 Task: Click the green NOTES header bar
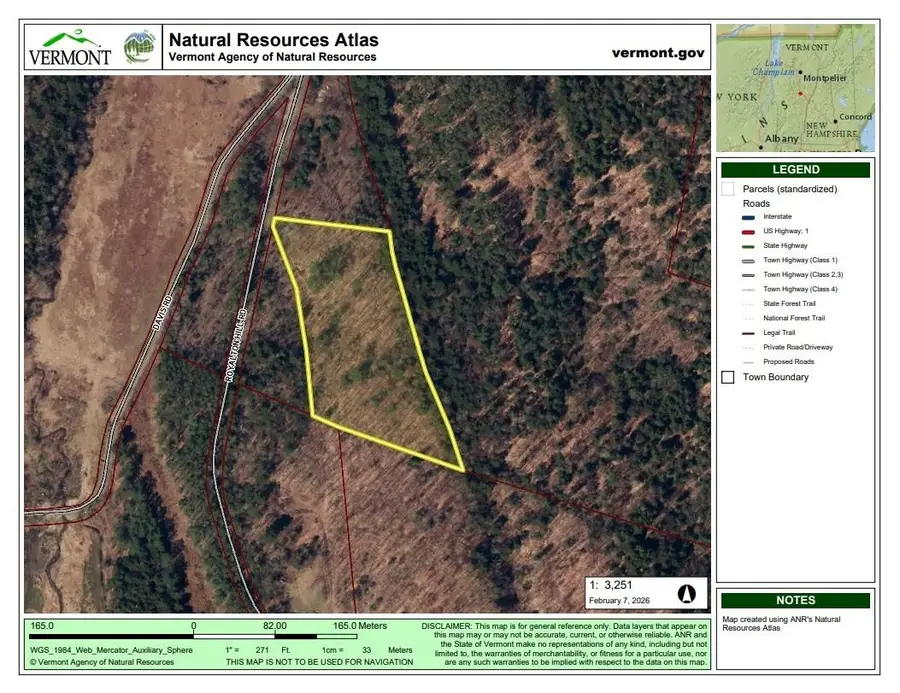795,601
